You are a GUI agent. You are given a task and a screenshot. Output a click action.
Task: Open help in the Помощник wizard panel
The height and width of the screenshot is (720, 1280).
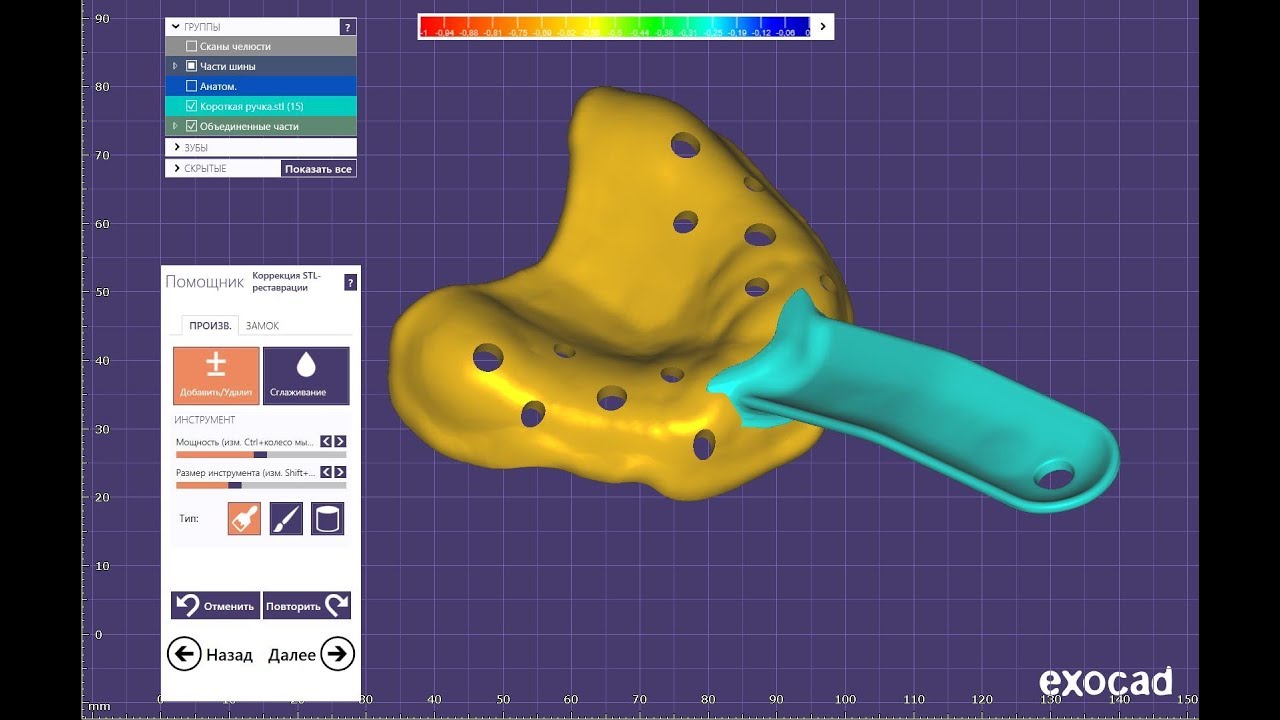tap(350, 283)
